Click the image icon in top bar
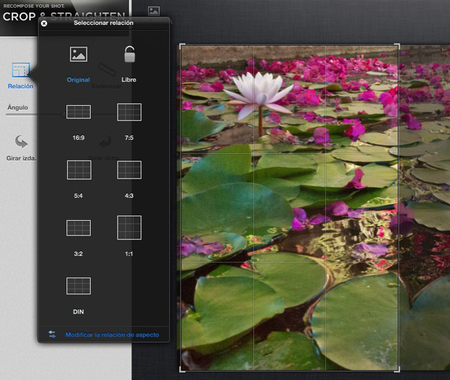450x380 pixels. [154, 11]
